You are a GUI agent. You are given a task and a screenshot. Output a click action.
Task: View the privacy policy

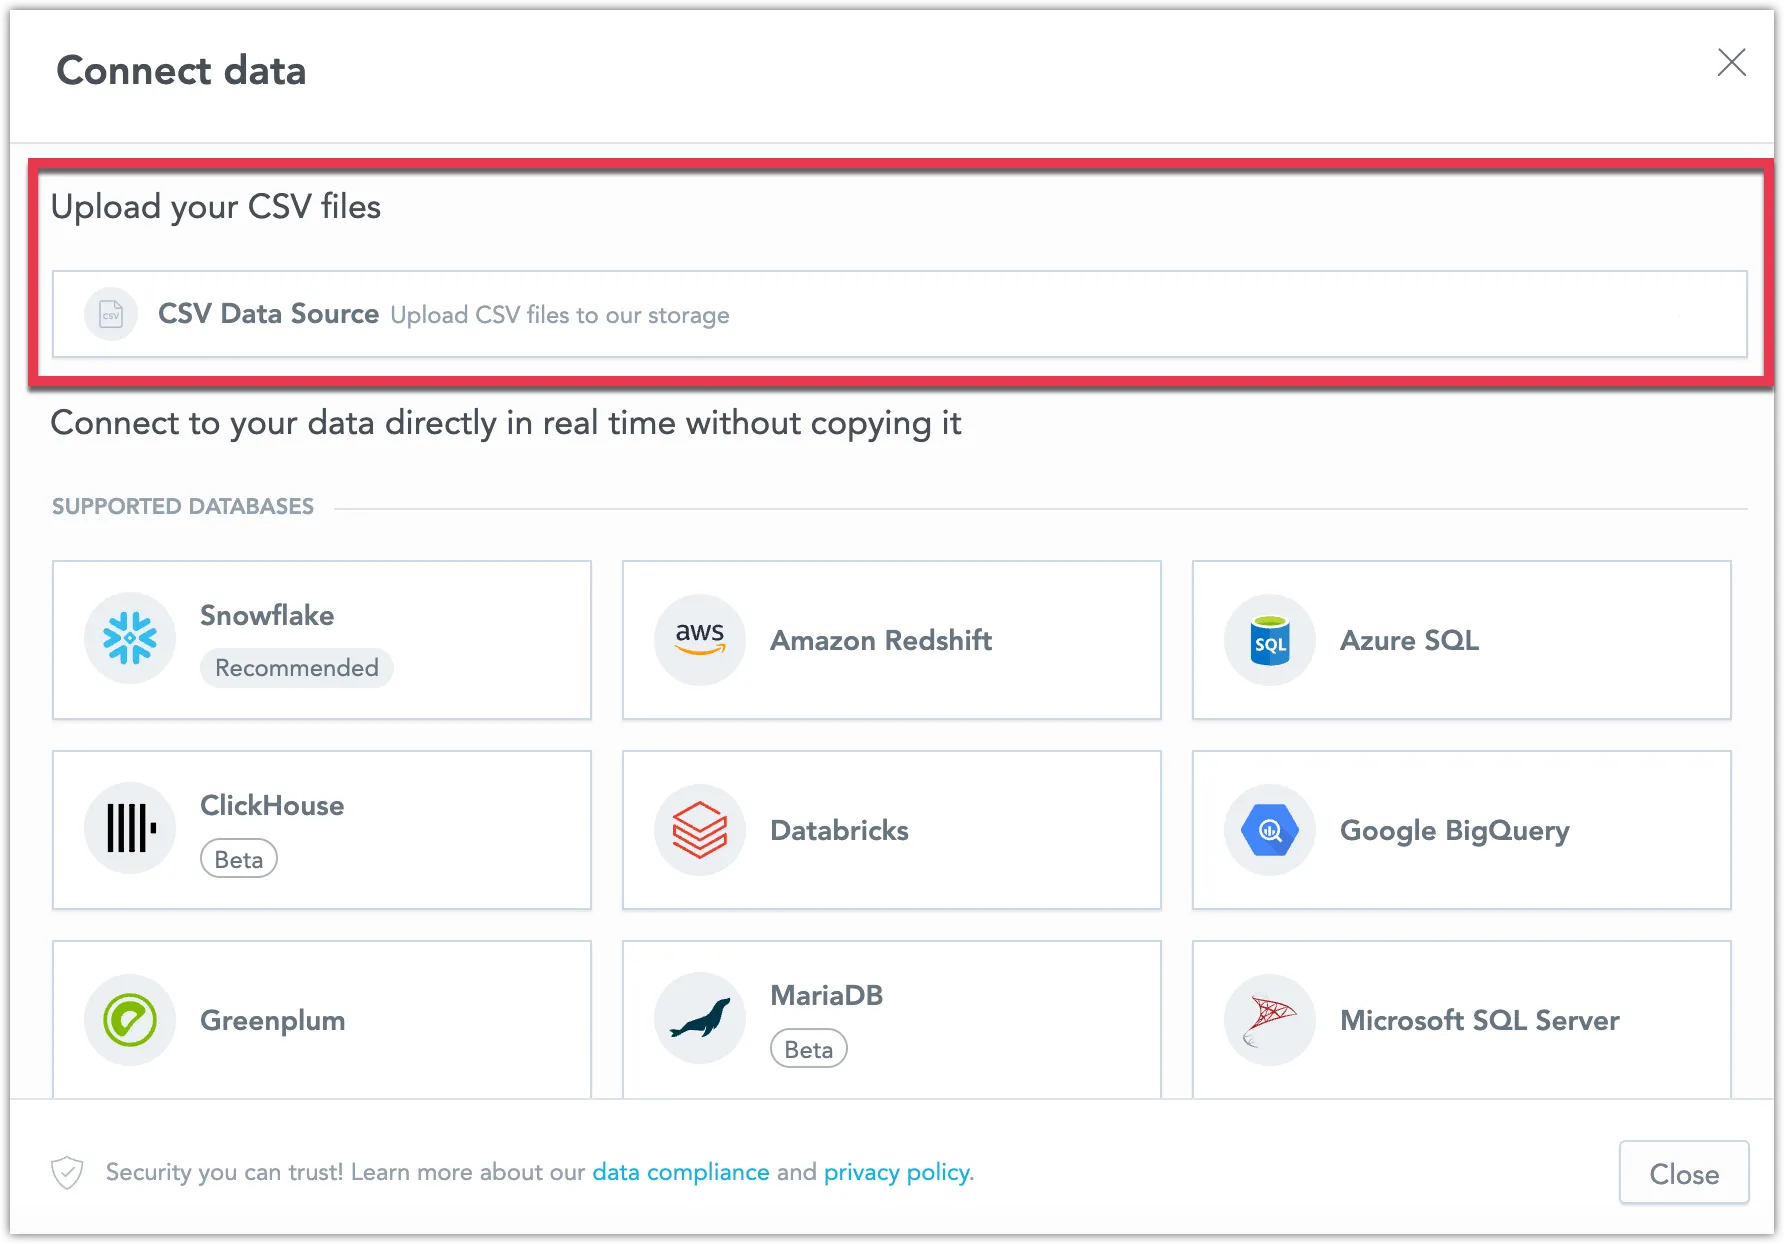[x=896, y=1172]
